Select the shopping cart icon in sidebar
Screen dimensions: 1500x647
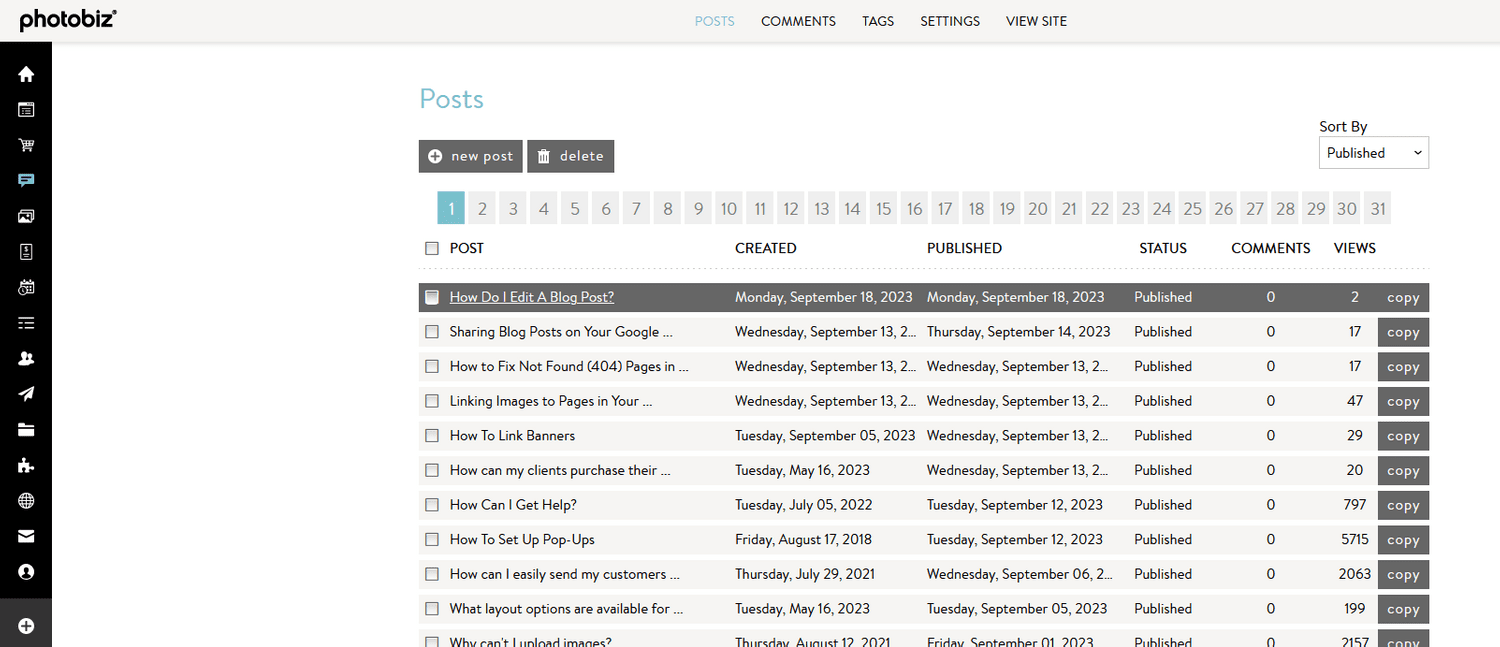pyautogui.click(x=25, y=145)
